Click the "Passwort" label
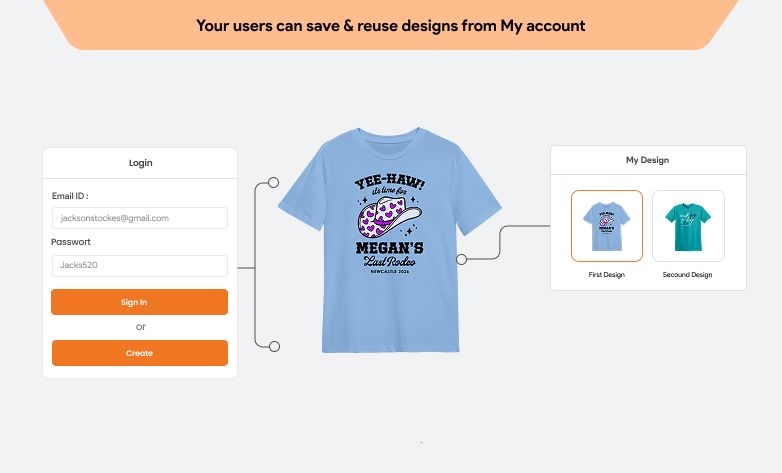782x473 pixels. (71, 242)
